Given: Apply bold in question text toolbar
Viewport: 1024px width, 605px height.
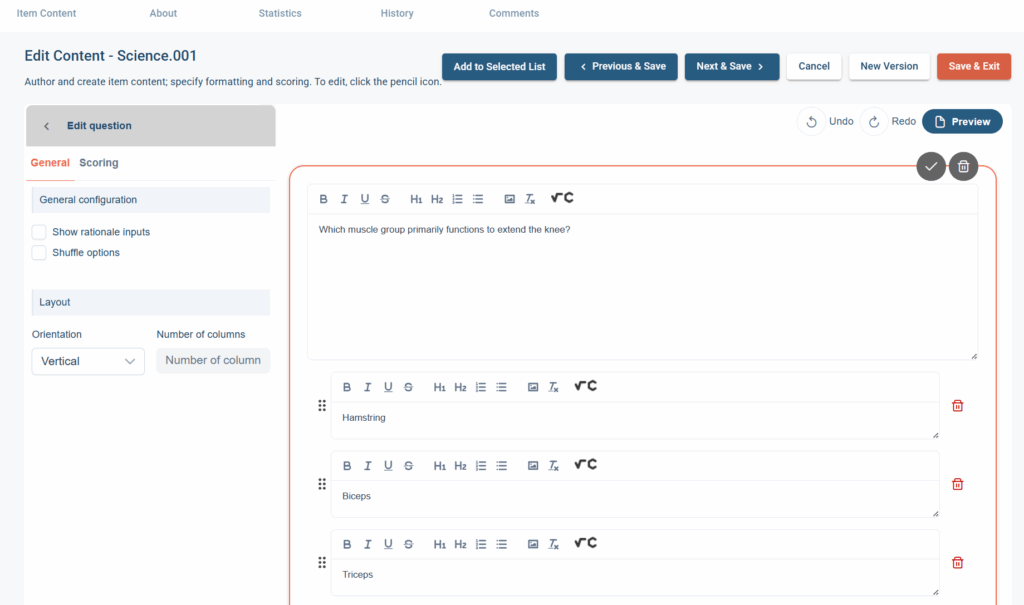Looking at the screenshot, I should [323, 199].
